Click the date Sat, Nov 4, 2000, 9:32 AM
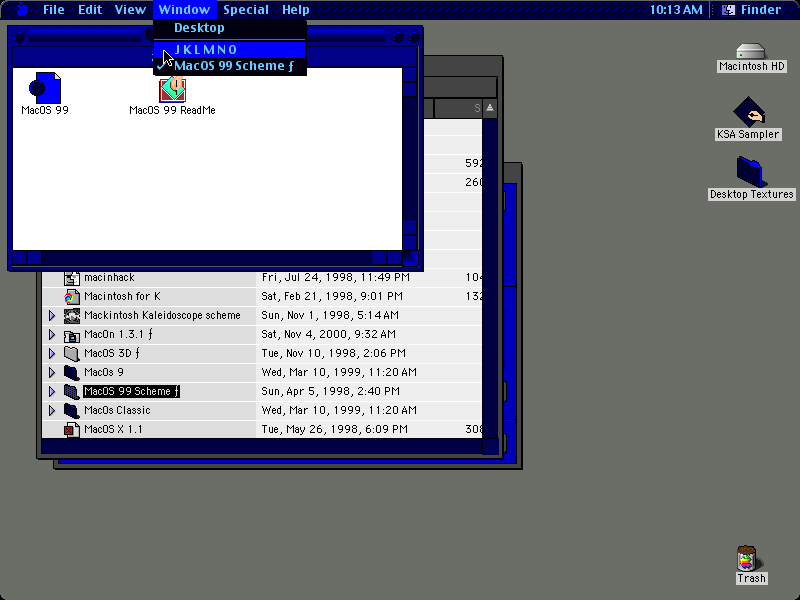This screenshot has width=800, height=600. 329,335
